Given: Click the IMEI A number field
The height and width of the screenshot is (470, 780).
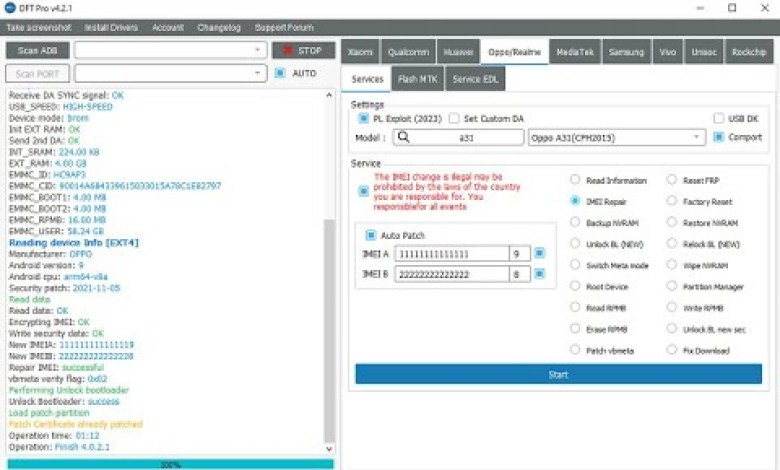Looking at the screenshot, I should (x=452, y=254).
